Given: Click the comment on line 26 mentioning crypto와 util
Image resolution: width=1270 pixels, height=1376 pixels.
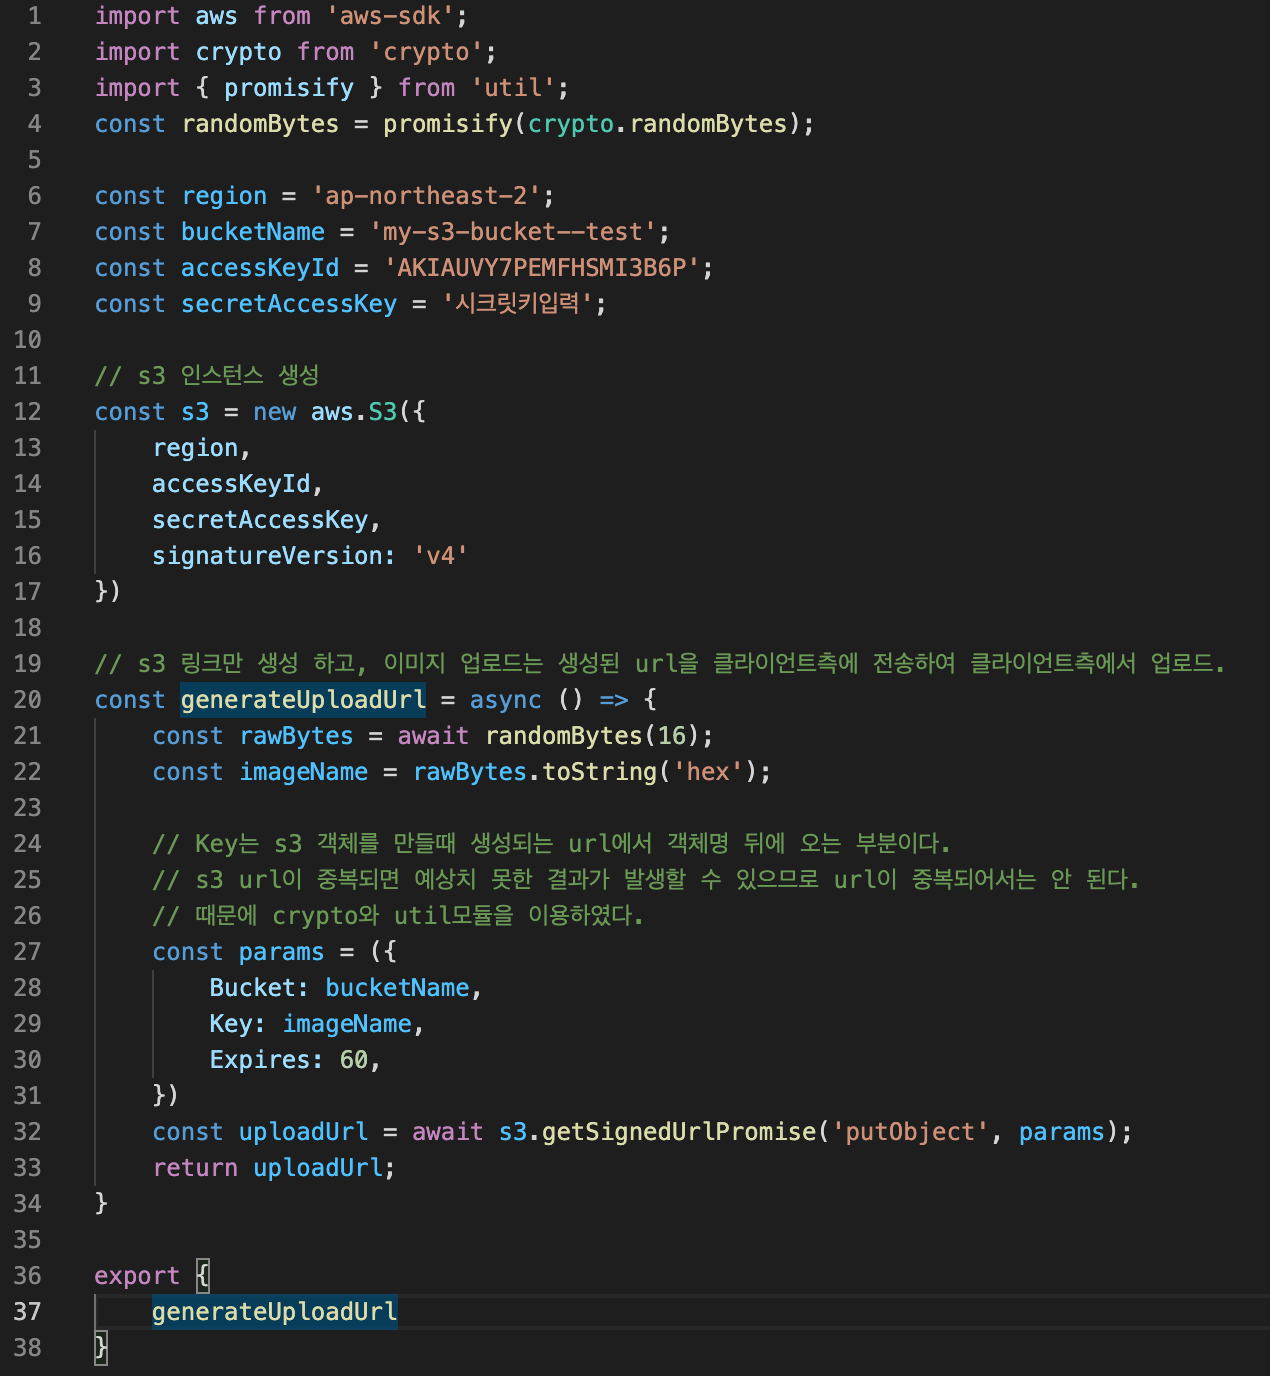Looking at the screenshot, I should click(398, 916).
